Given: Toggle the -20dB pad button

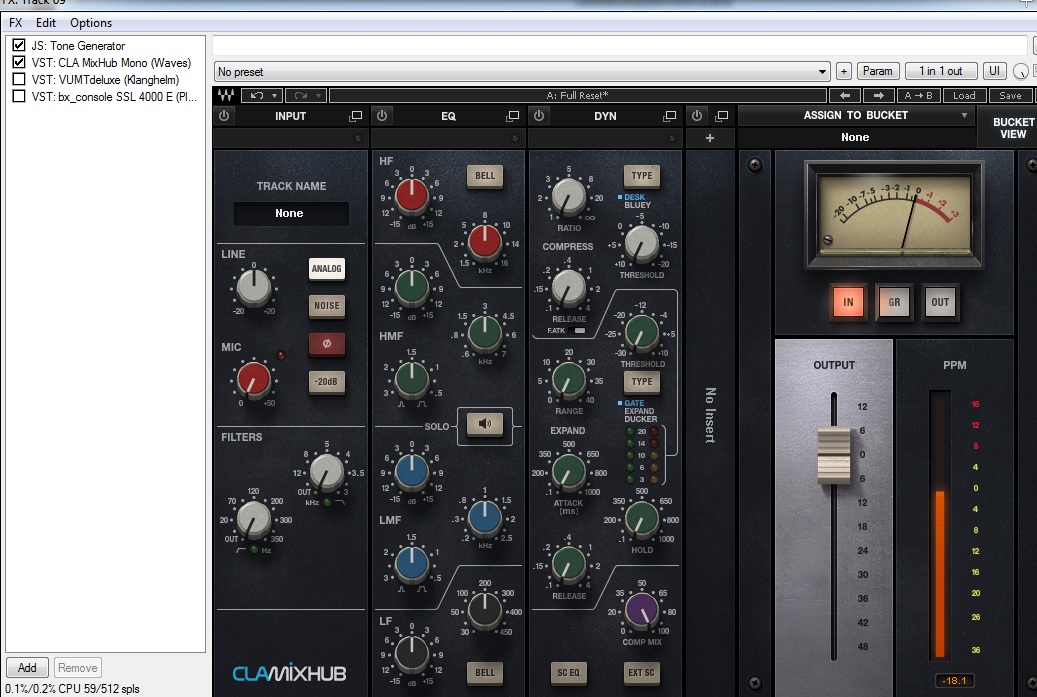Looking at the screenshot, I should (x=327, y=382).
